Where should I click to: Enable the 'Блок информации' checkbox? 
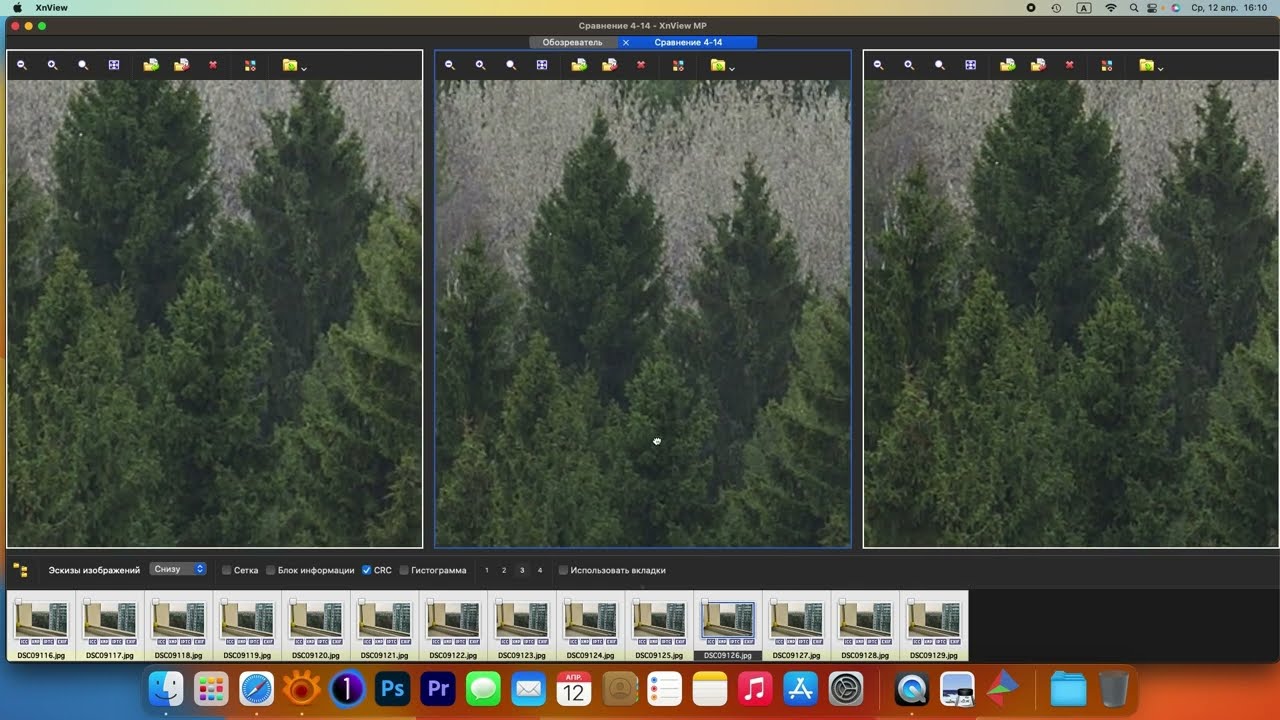(270, 570)
